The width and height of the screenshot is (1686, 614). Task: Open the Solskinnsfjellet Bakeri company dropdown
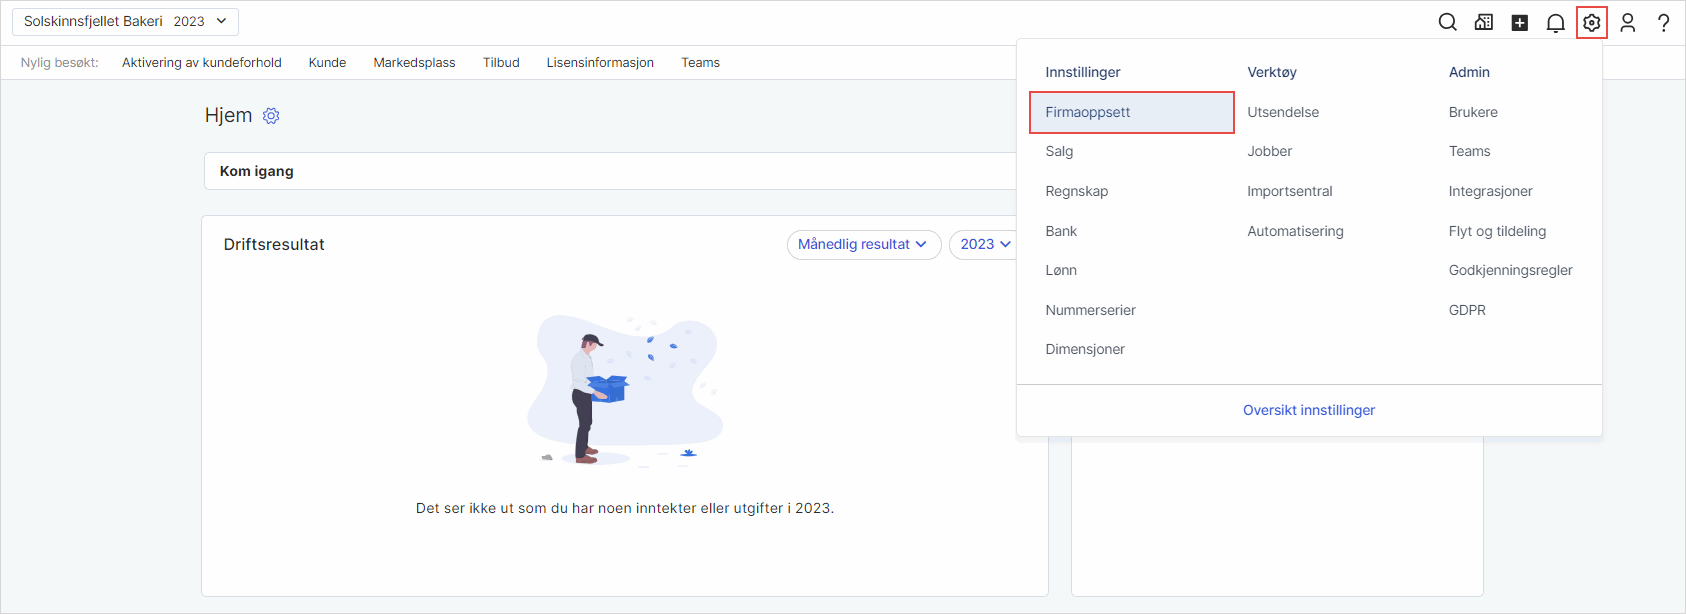tap(125, 21)
